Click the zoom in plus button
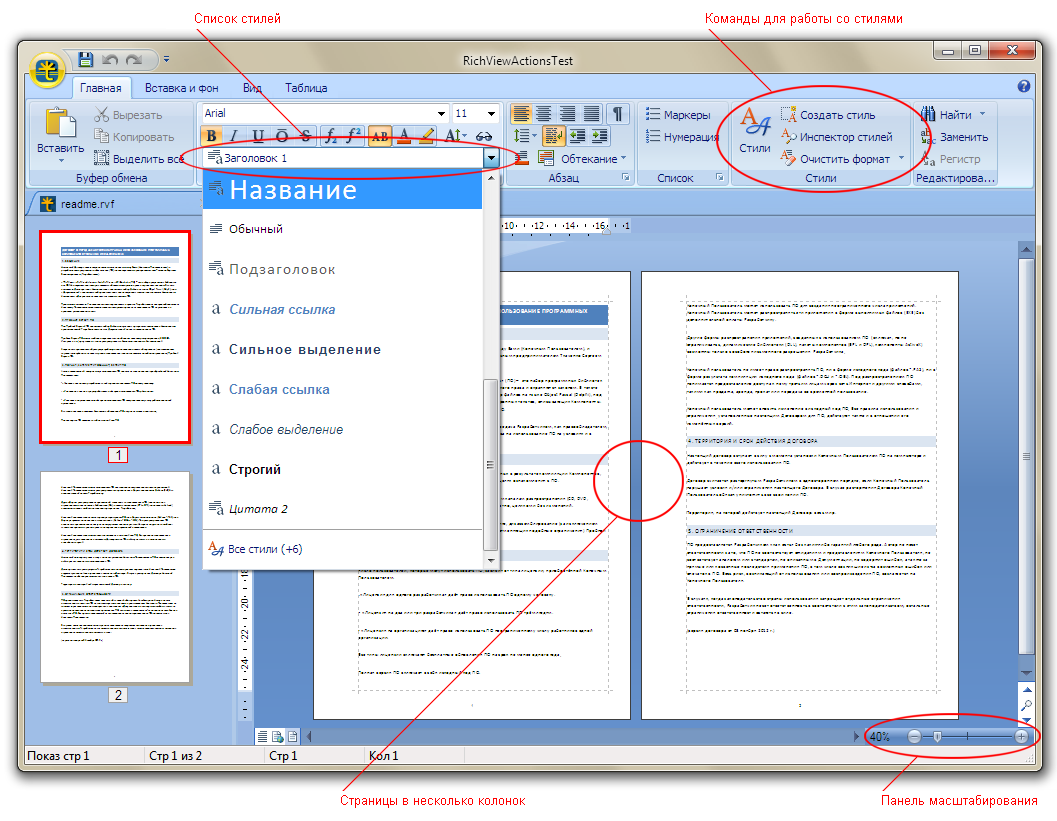This screenshot has width=1057, height=821. (x=1021, y=736)
